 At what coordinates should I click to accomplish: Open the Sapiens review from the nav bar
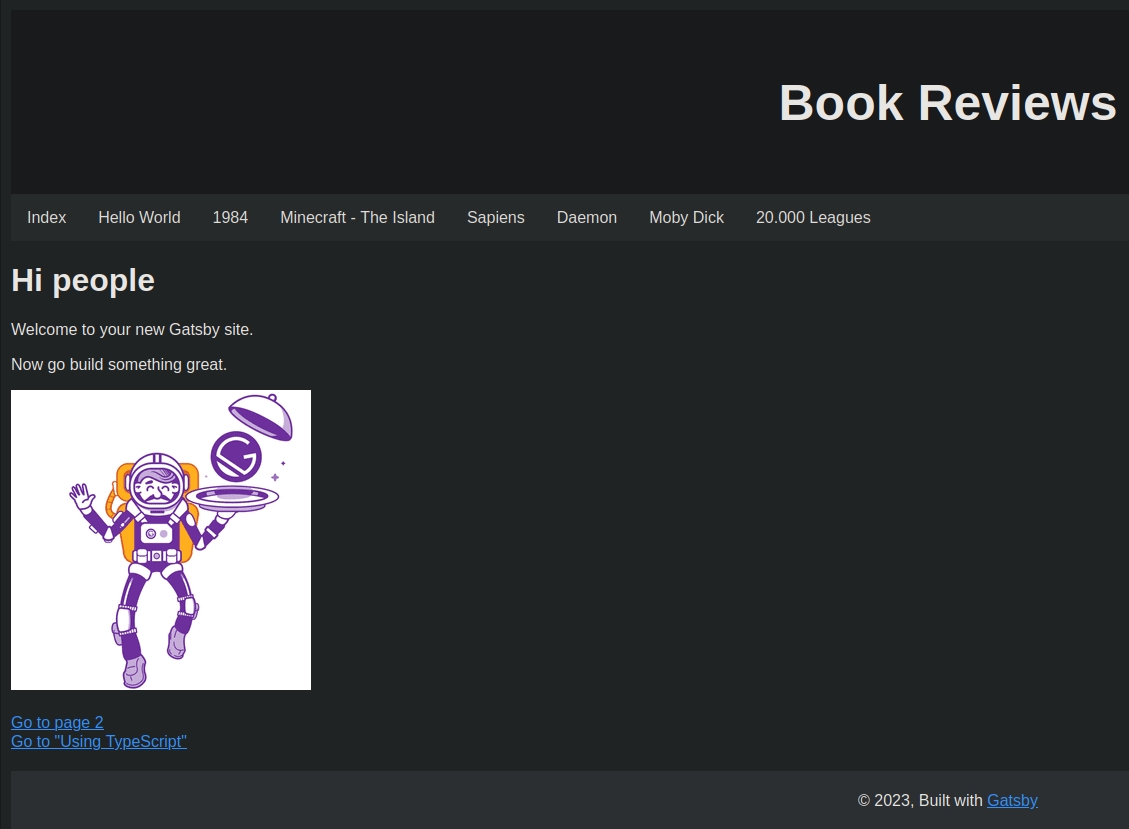coord(495,217)
